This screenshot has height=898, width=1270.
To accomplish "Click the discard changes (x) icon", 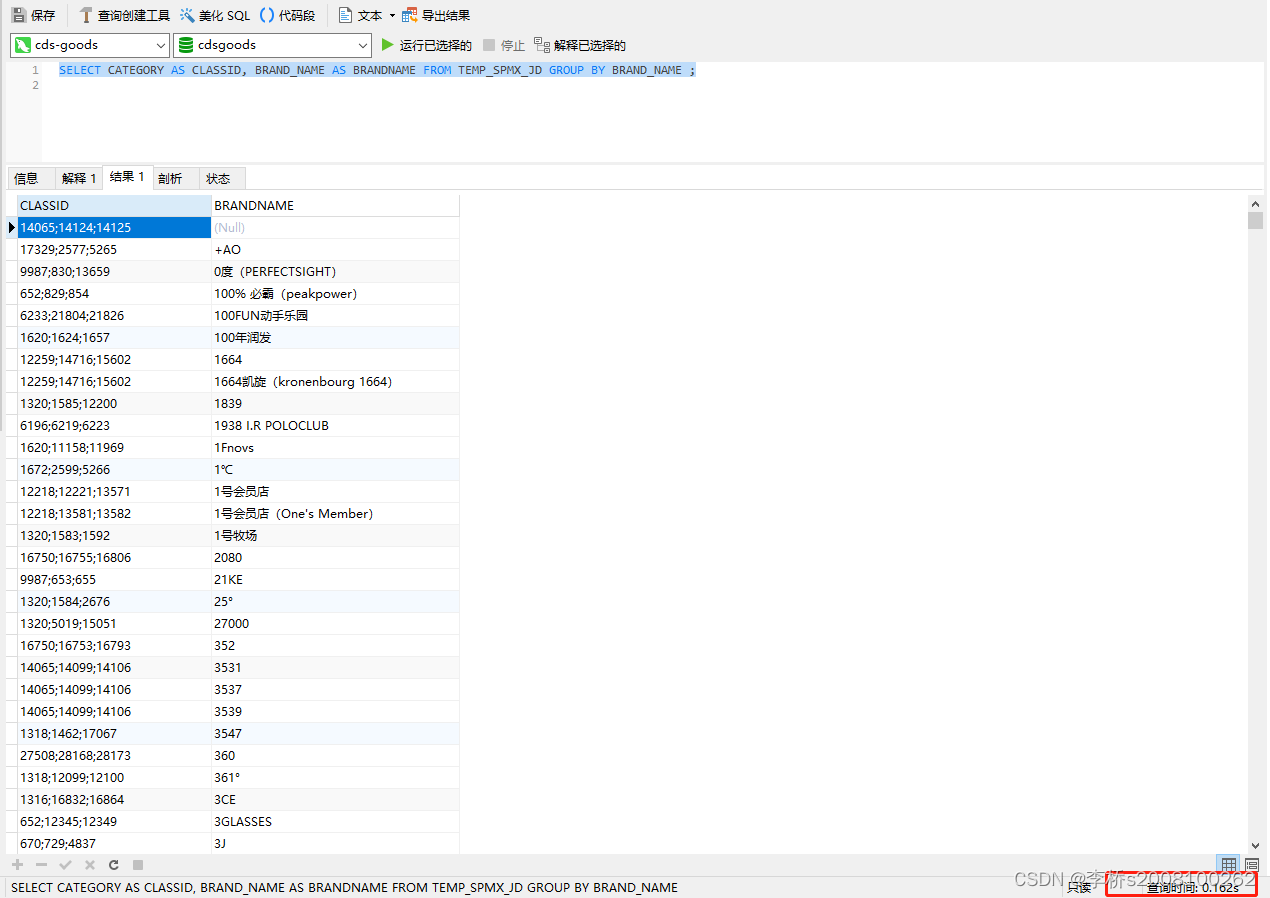I will 90,864.
